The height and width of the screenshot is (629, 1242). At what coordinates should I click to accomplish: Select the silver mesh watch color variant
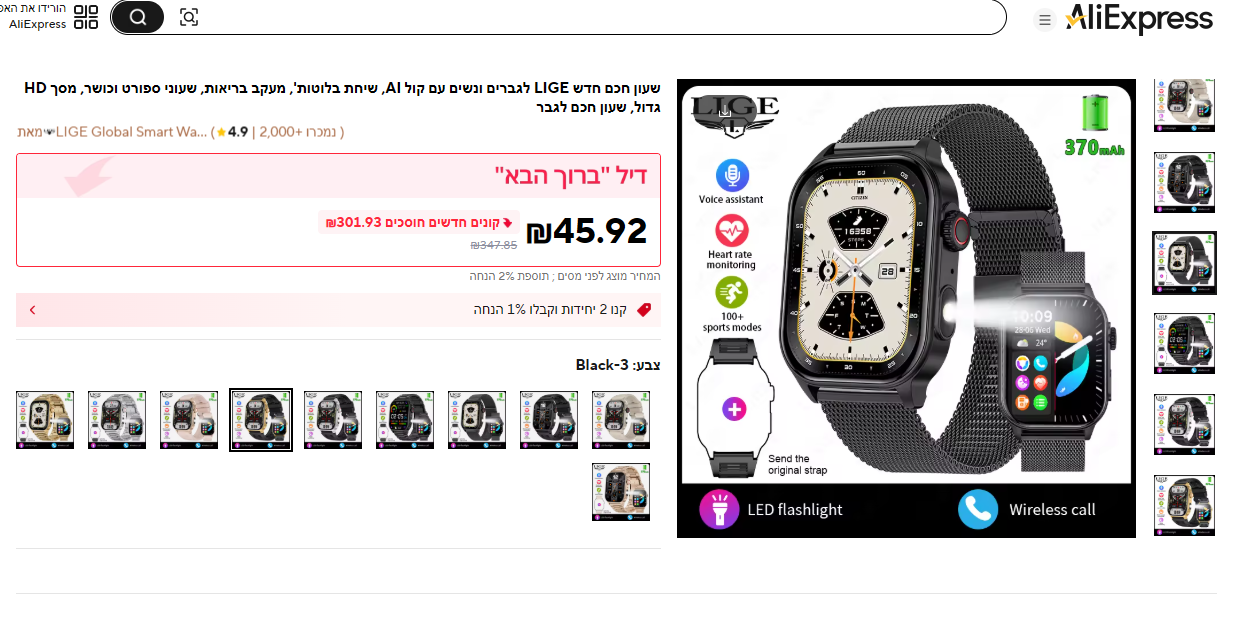coord(117,420)
